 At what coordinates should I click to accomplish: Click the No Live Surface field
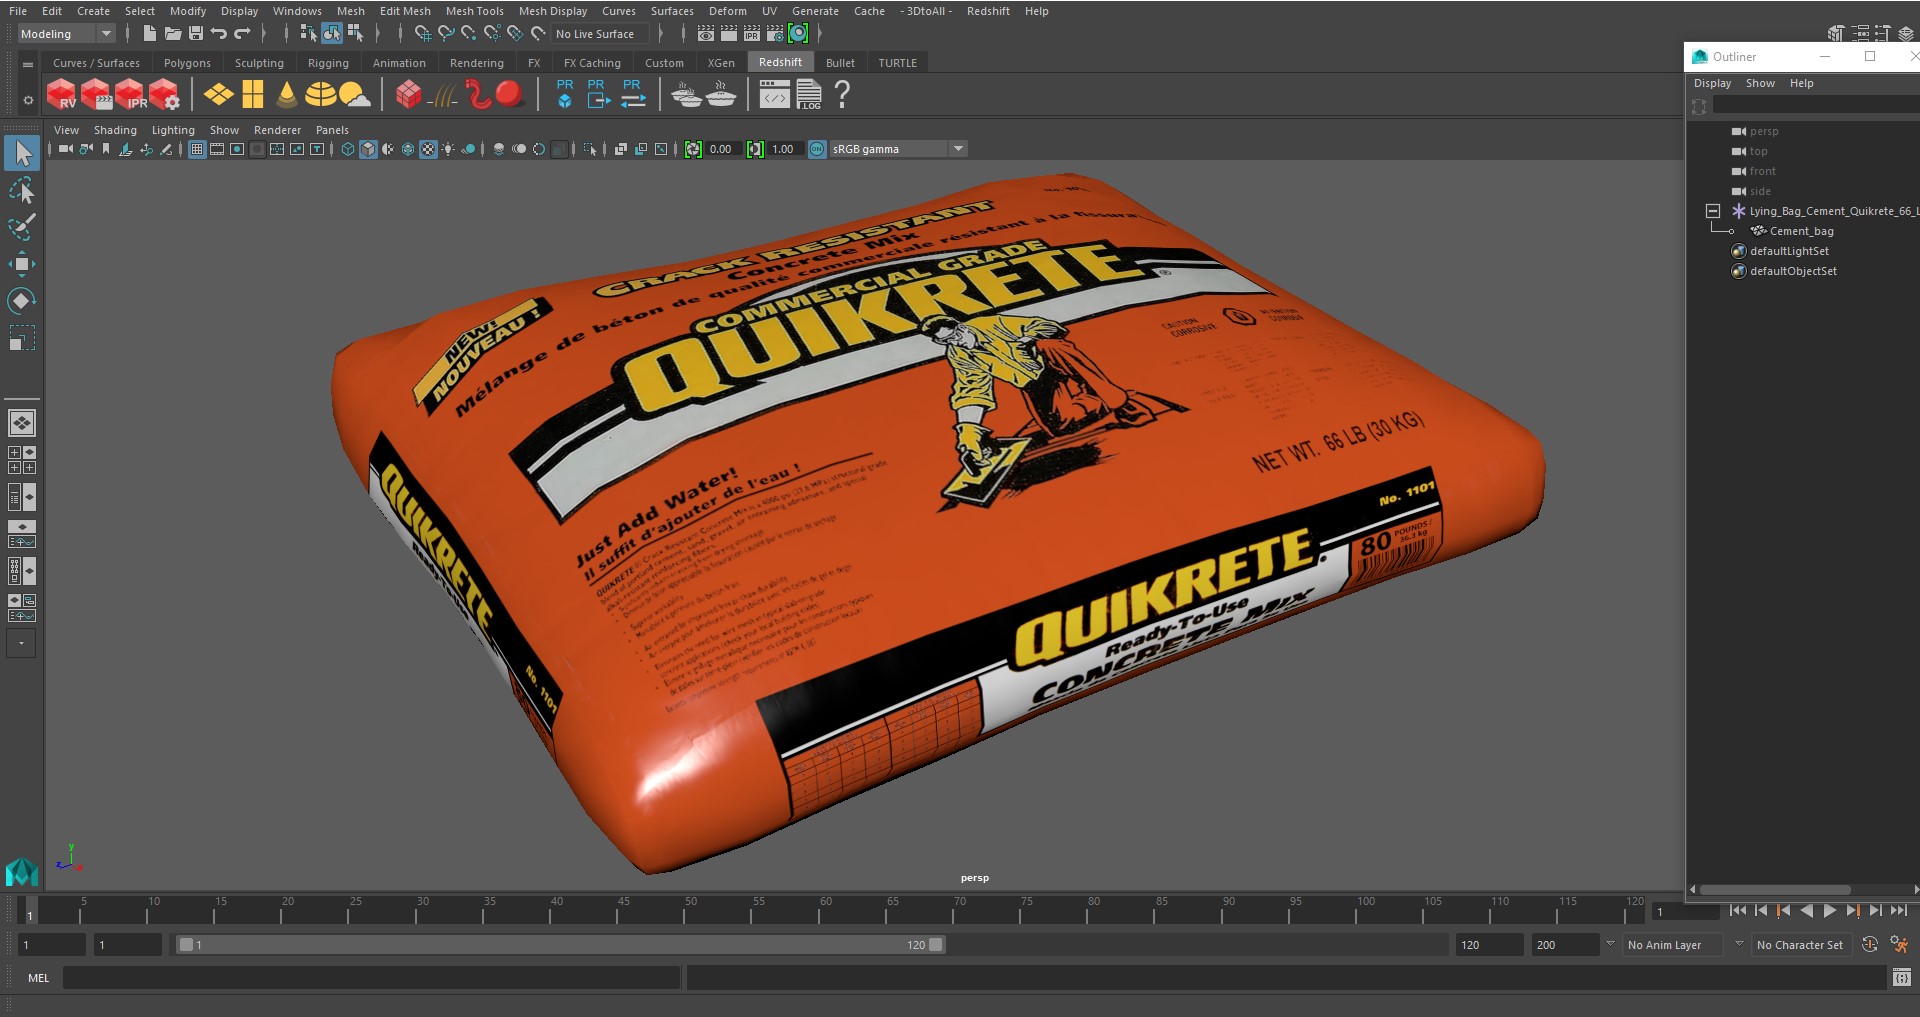pyautogui.click(x=601, y=34)
